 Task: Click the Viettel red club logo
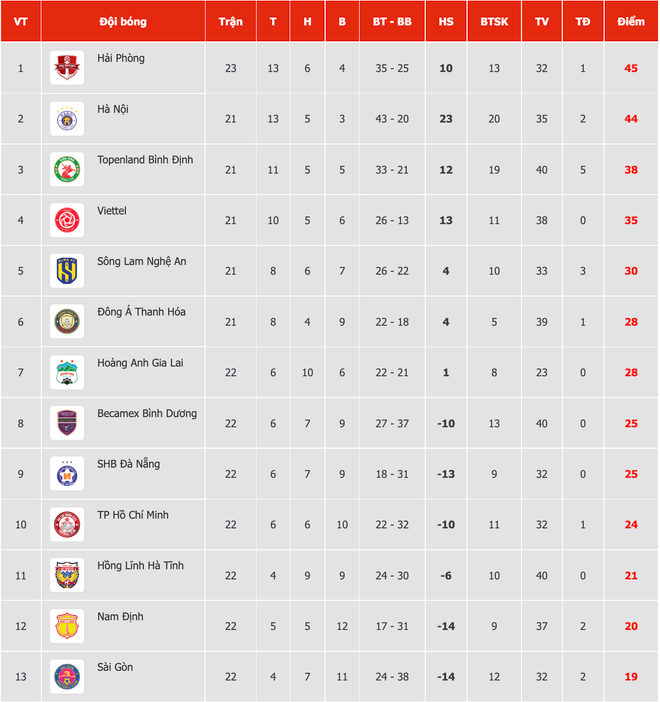pos(68,220)
